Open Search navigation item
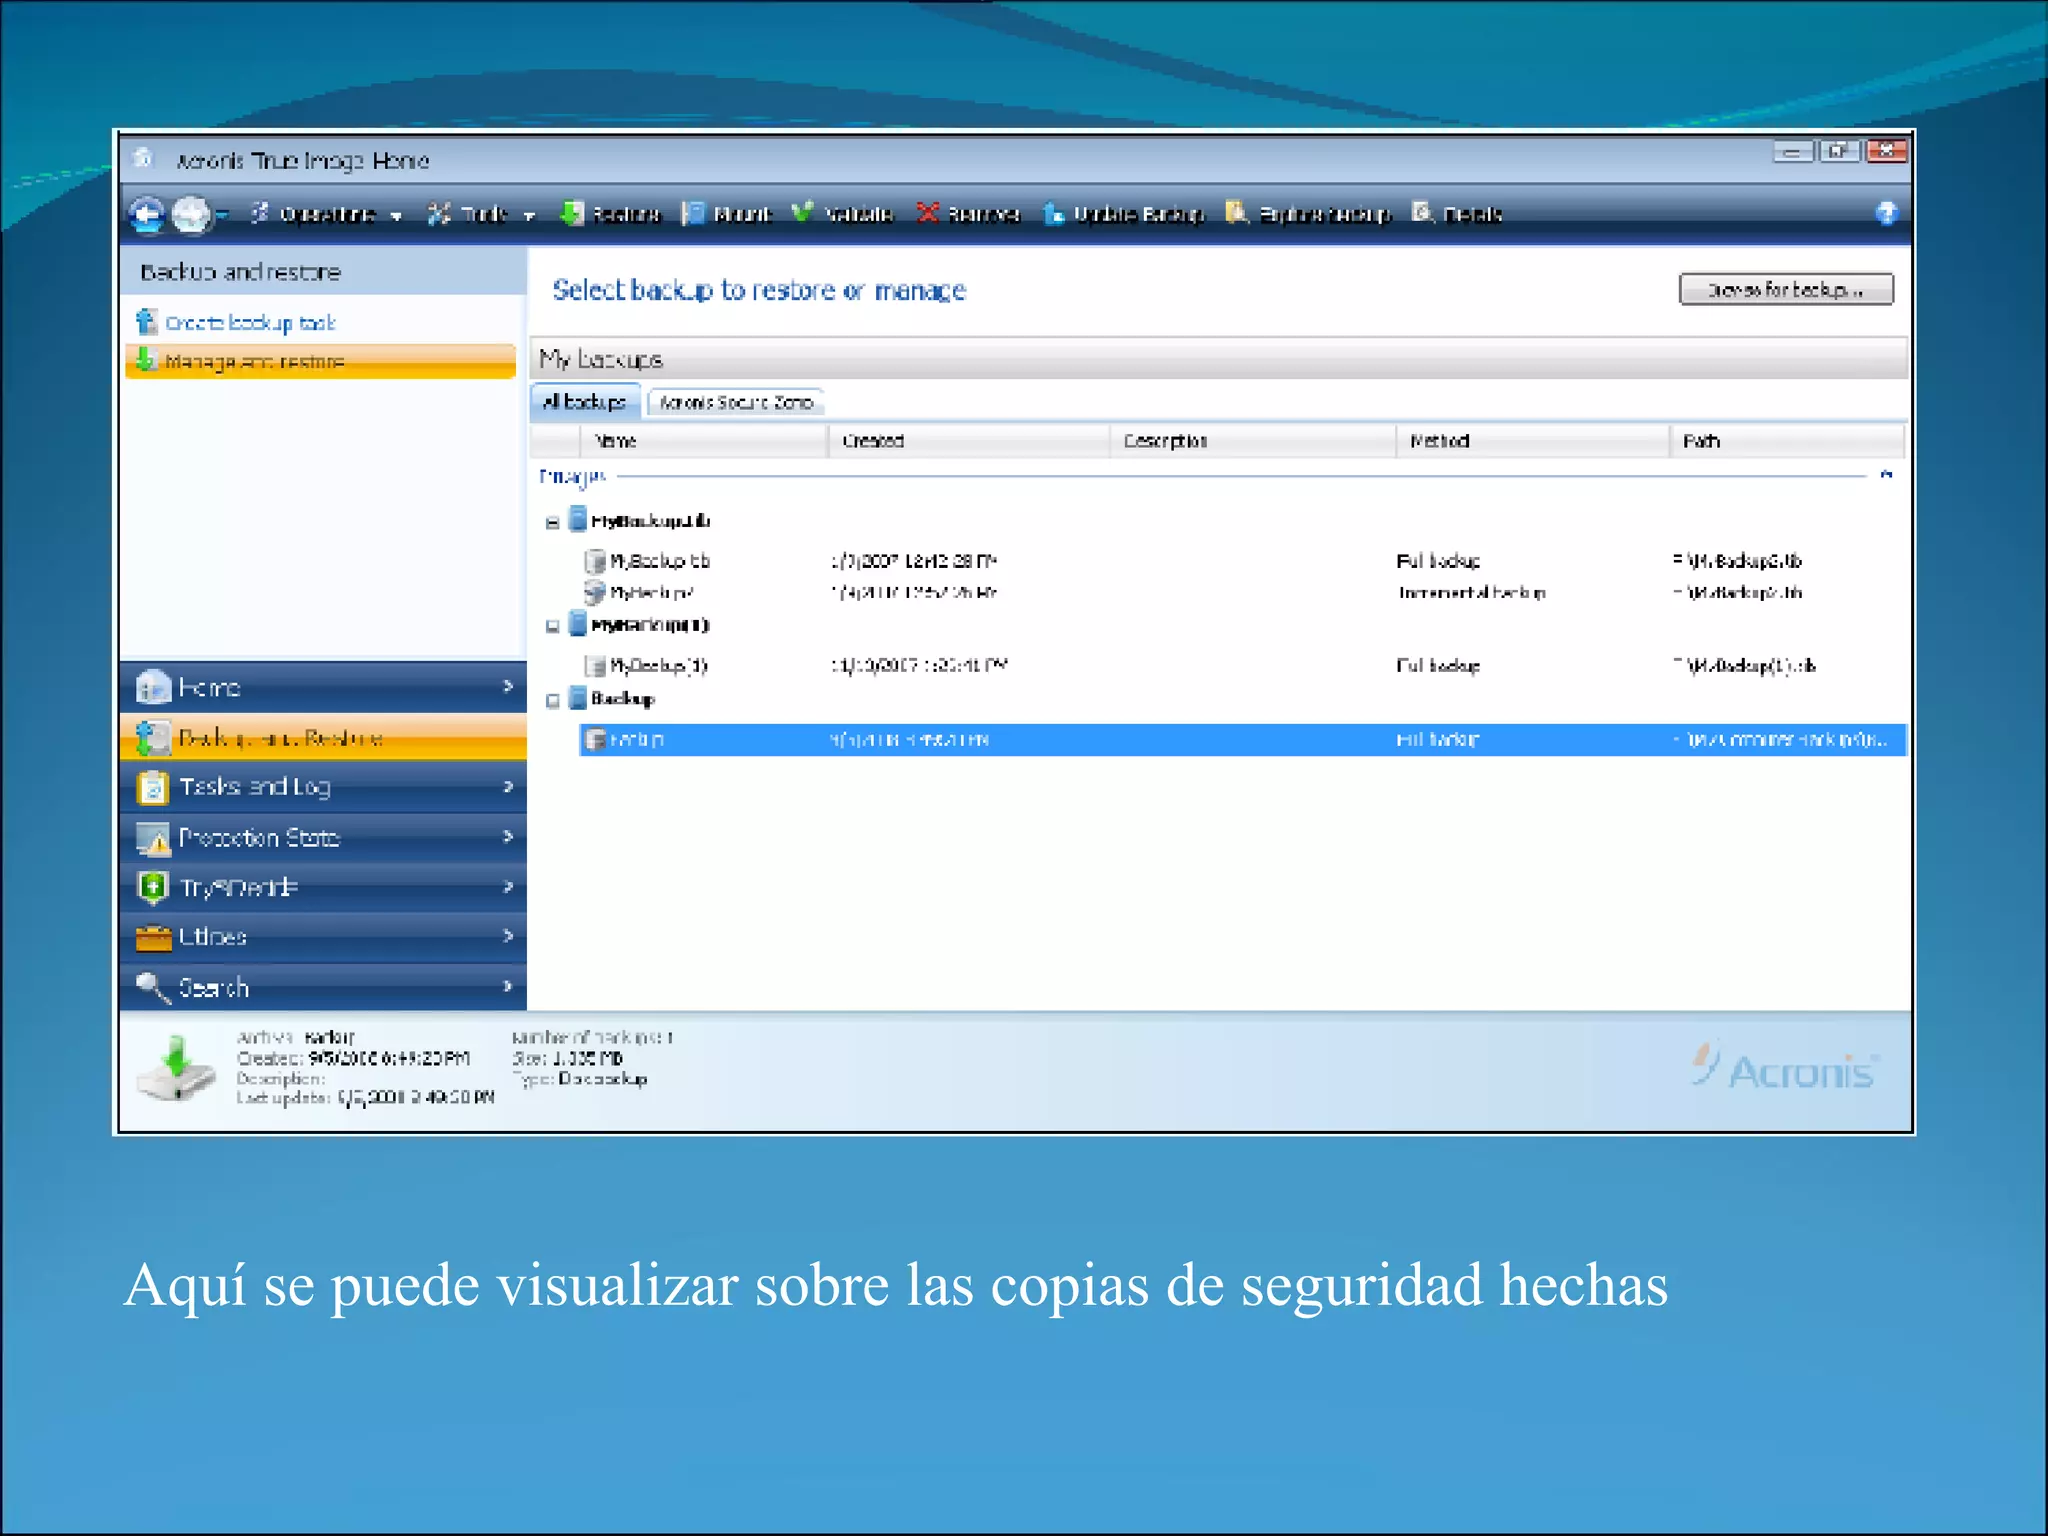 [x=323, y=987]
